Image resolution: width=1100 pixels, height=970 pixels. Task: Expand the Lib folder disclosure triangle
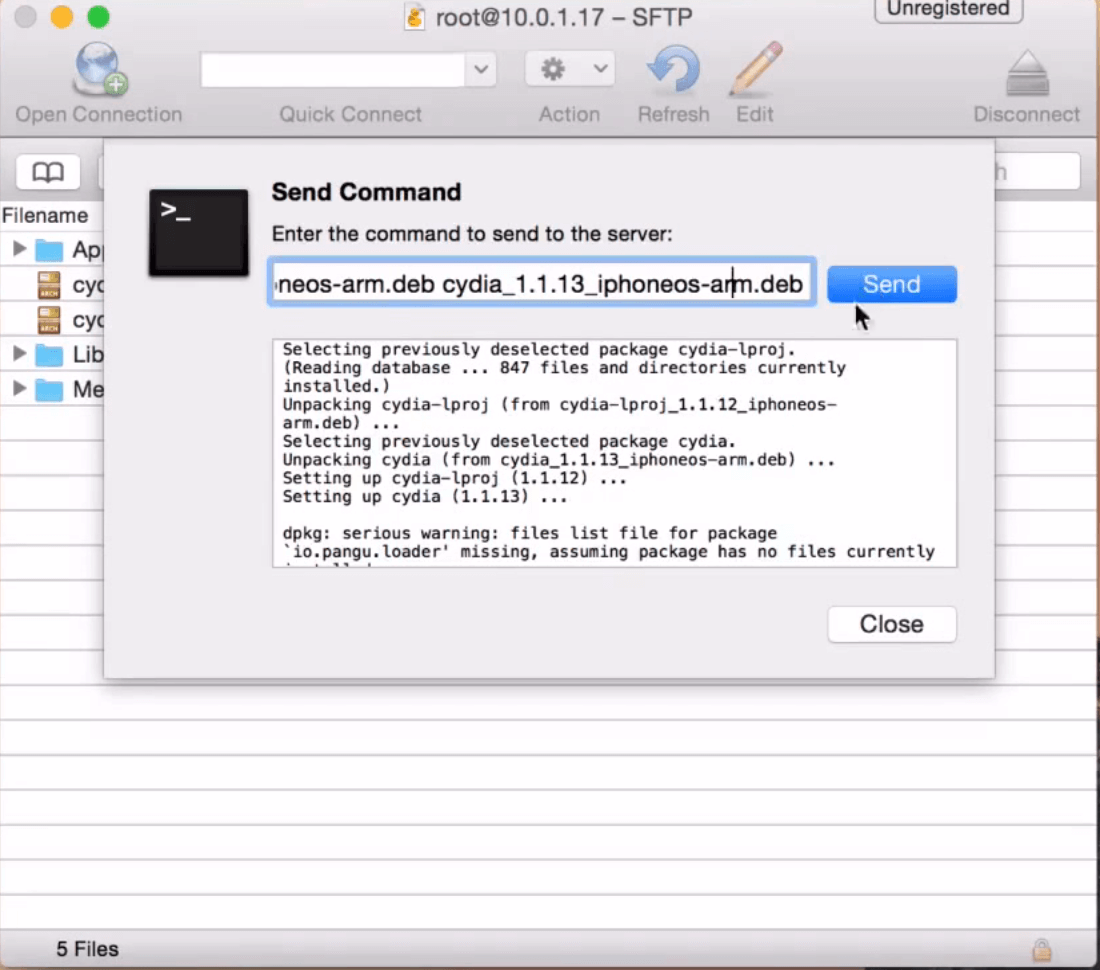pyautogui.click(x=19, y=354)
